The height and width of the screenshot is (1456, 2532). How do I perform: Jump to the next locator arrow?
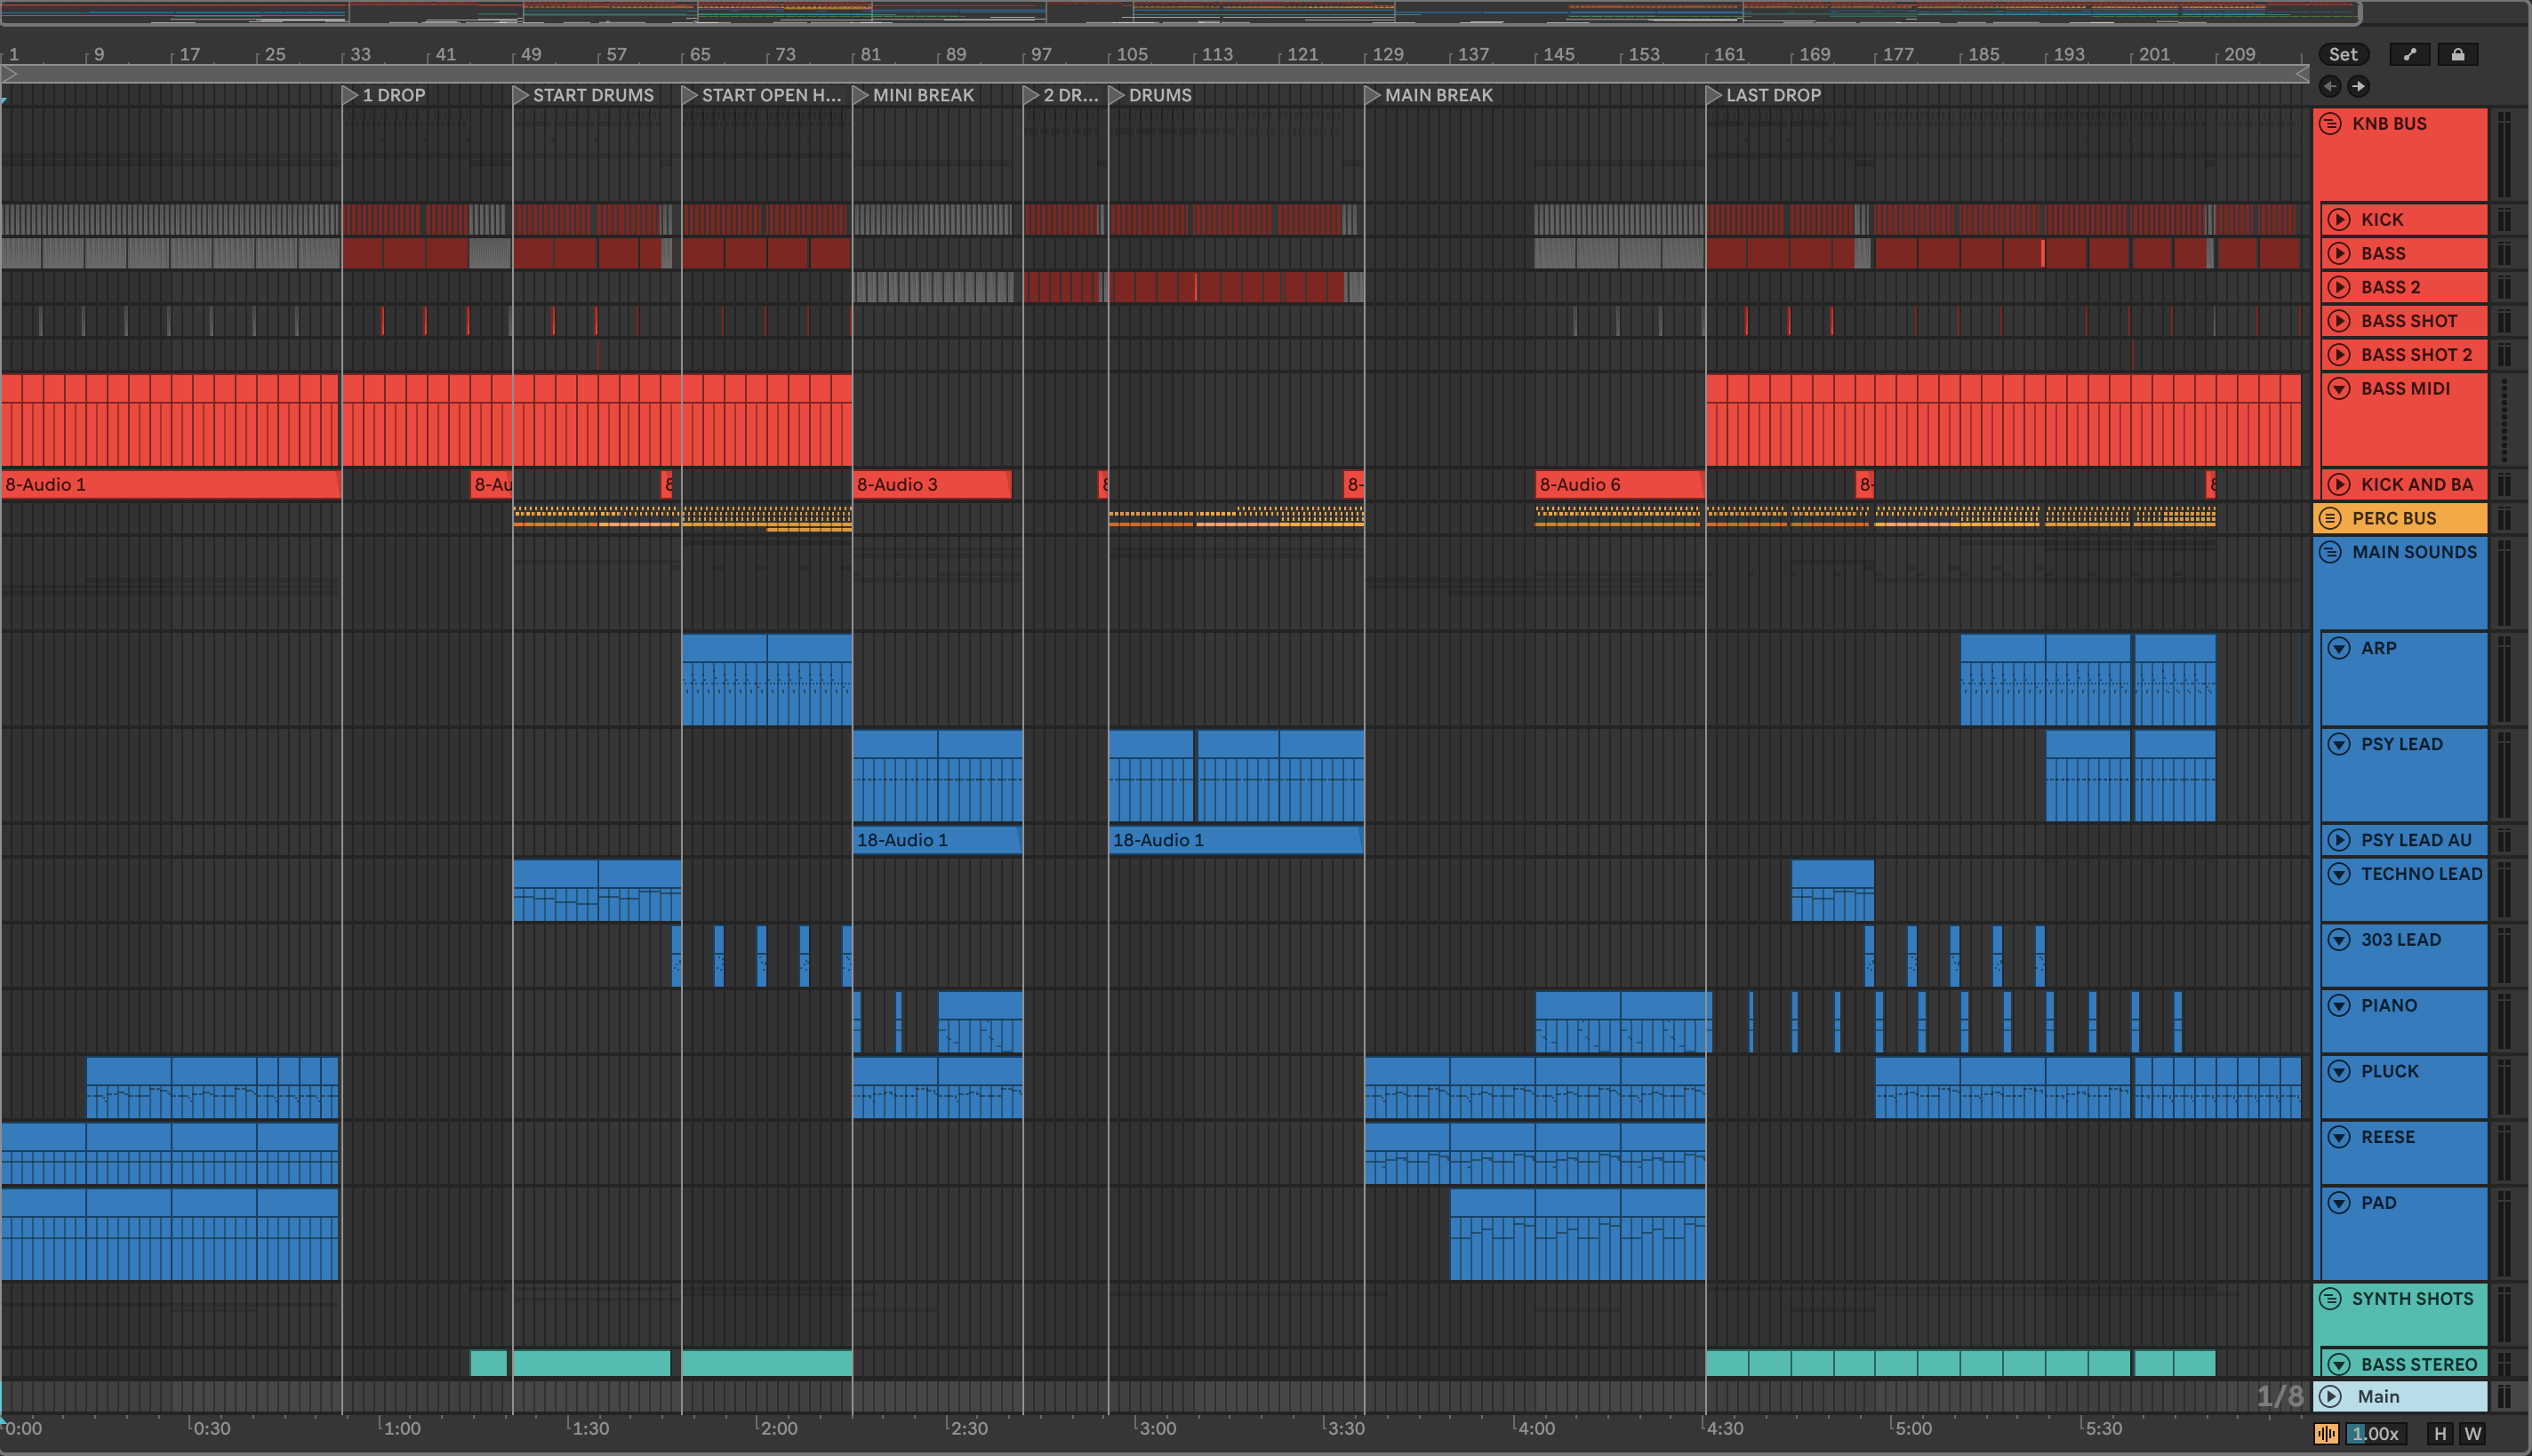2358,86
